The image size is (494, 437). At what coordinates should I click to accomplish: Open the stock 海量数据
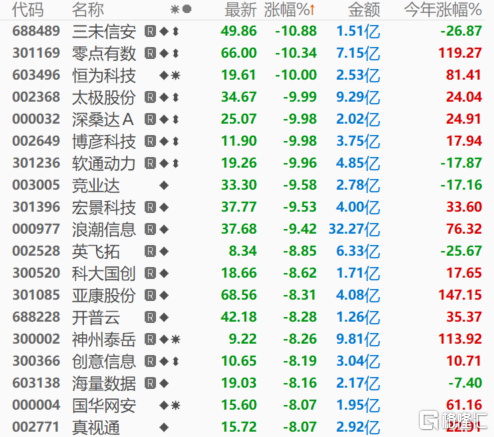pos(104,383)
